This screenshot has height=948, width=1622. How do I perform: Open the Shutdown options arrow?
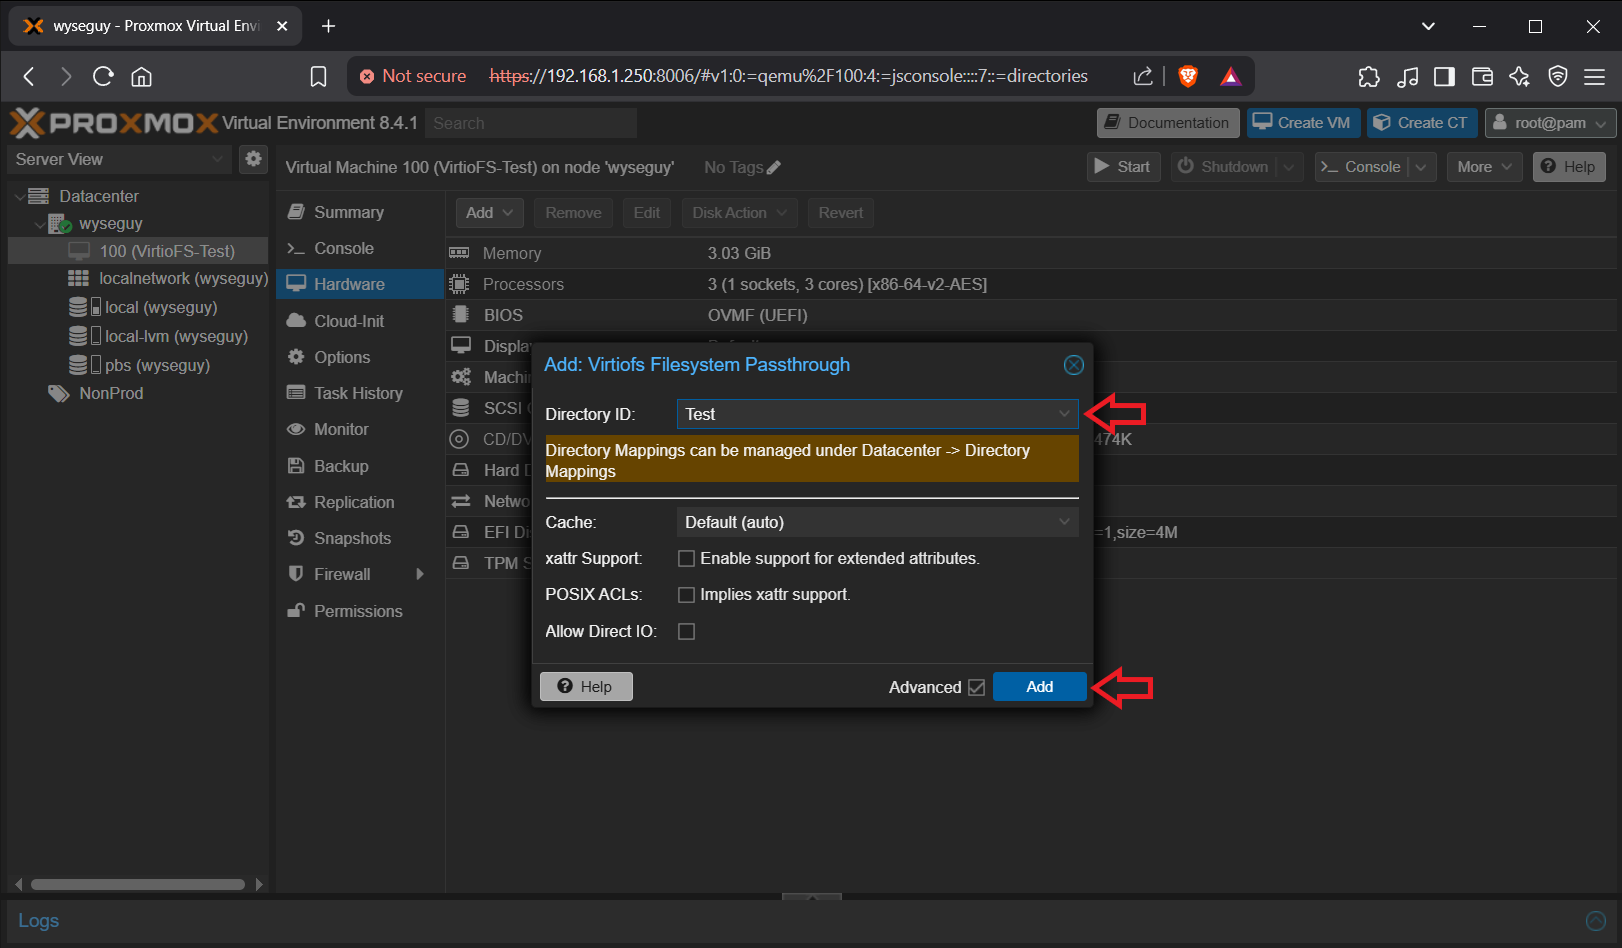[1289, 167]
